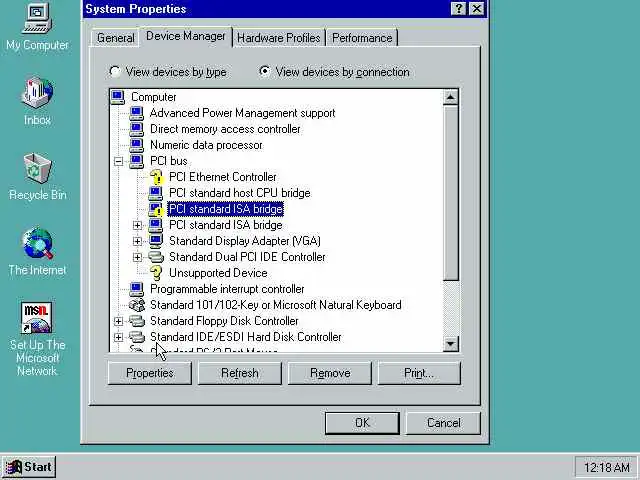
Task: Select PCI standard host CPU bridge entry
Action: click(x=240, y=193)
